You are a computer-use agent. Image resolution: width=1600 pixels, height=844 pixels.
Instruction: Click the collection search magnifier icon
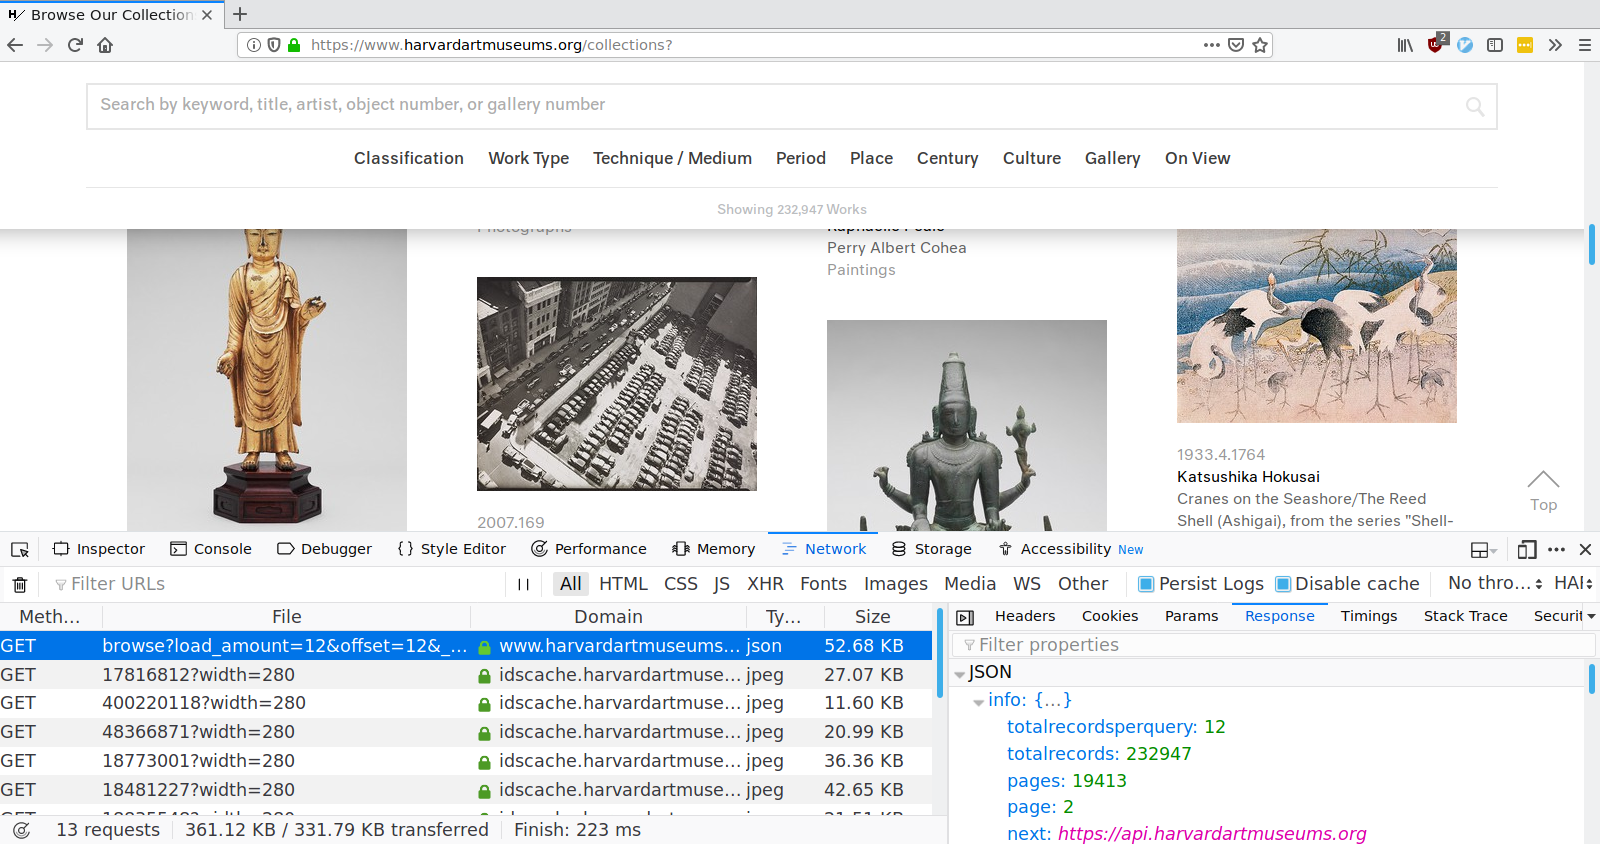point(1475,106)
